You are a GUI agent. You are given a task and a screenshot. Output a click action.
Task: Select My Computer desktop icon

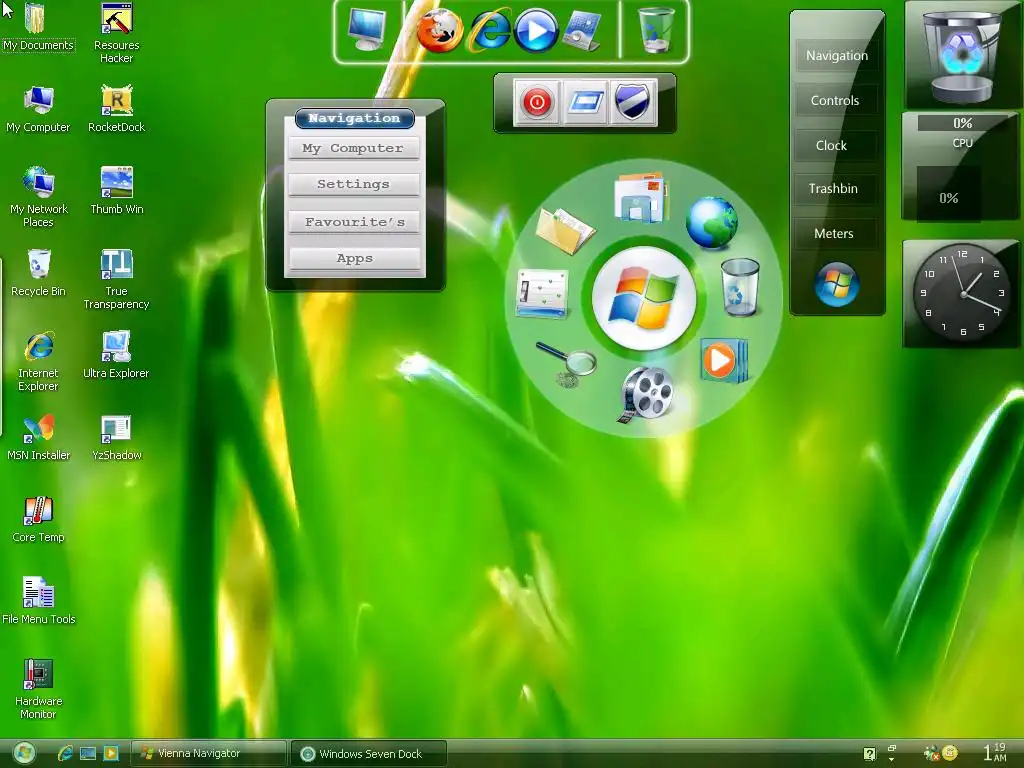click(x=38, y=109)
